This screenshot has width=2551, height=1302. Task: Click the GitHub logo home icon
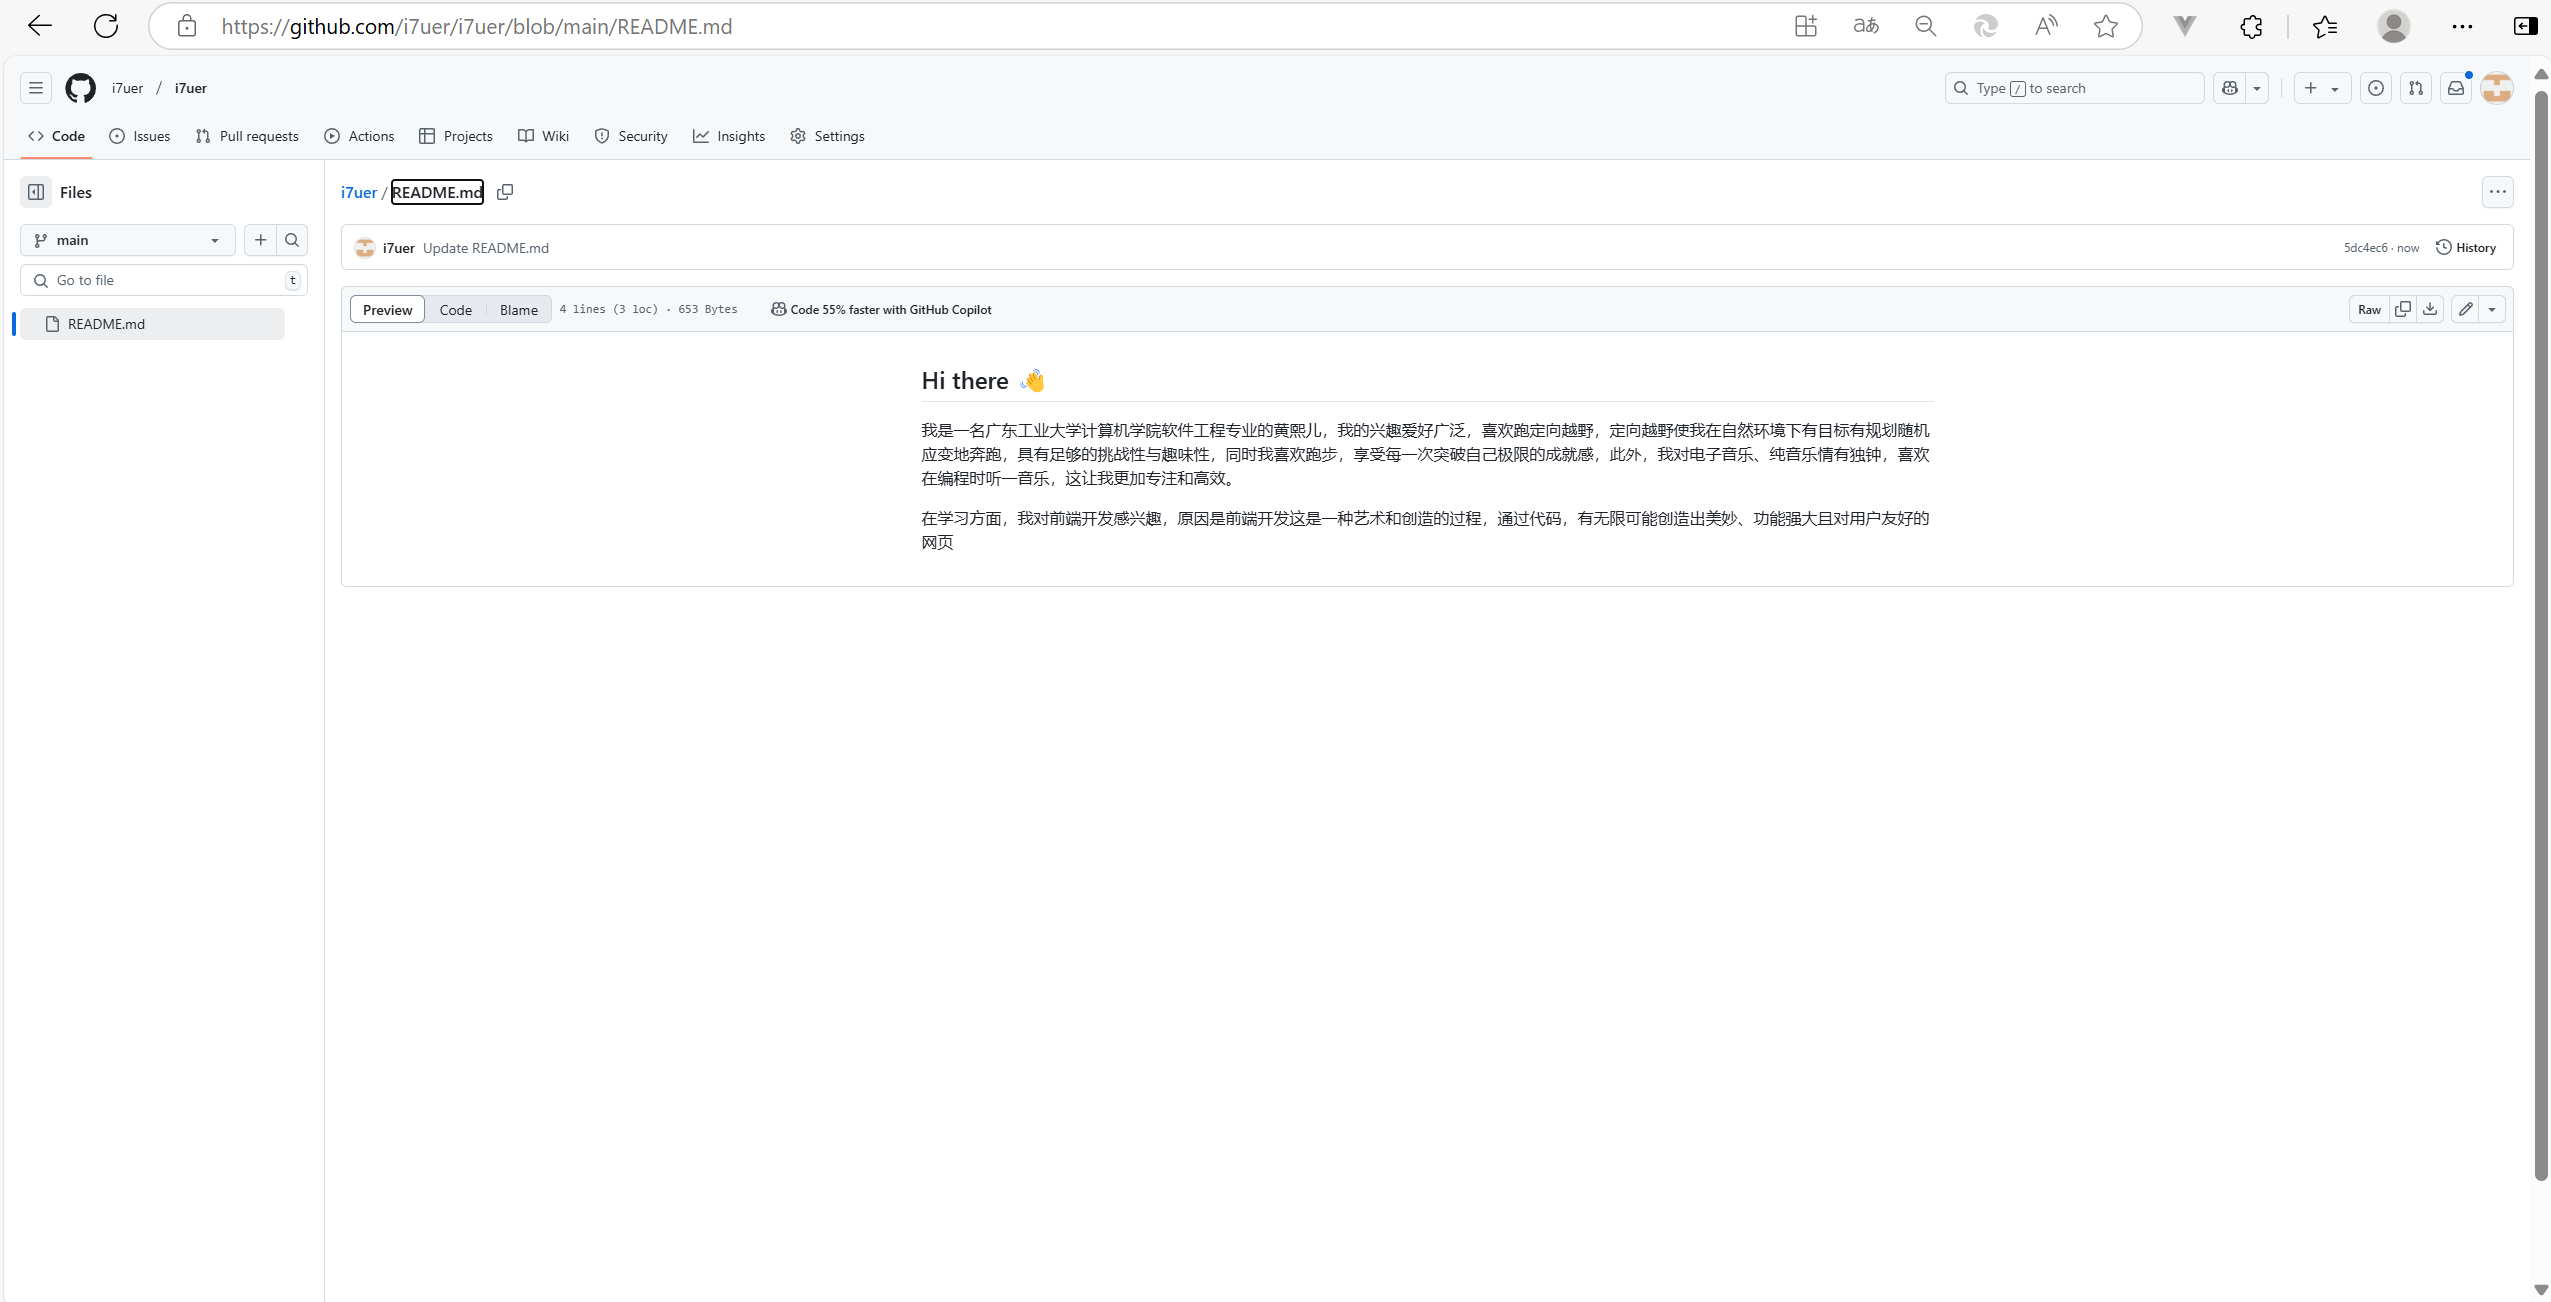tap(80, 88)
